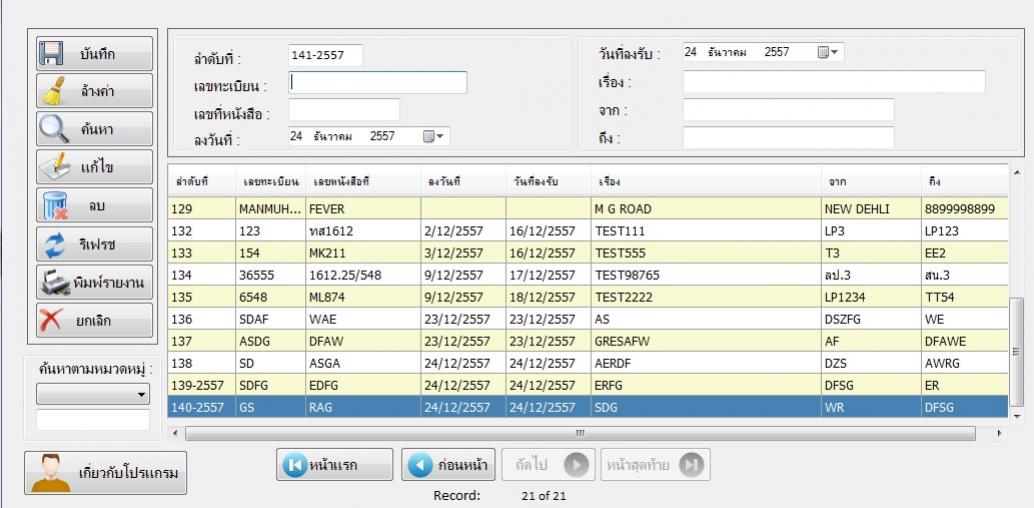Select cell TEST2222 in row 135

[706, 298]
